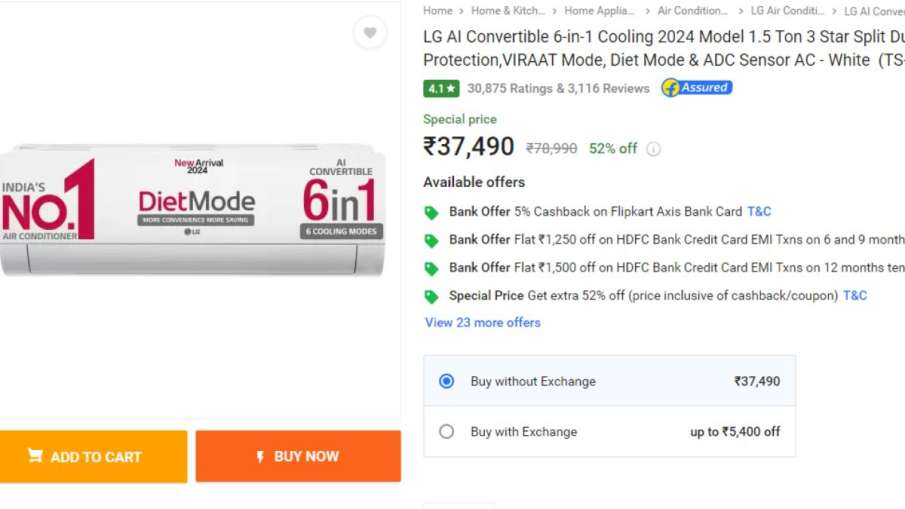
Task: Click the tag icon beside Flat ₹1,250 off offer
Action: (x=431, y=240)
